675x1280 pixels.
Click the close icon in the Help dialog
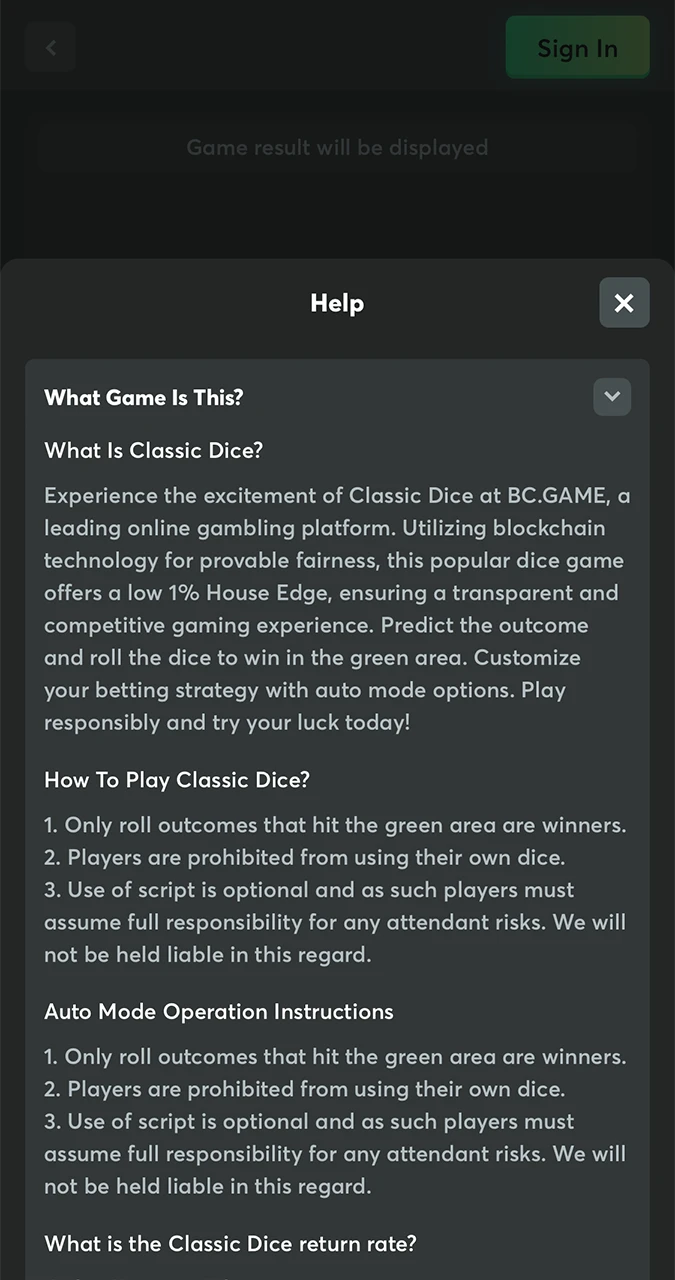pos(624,302)
